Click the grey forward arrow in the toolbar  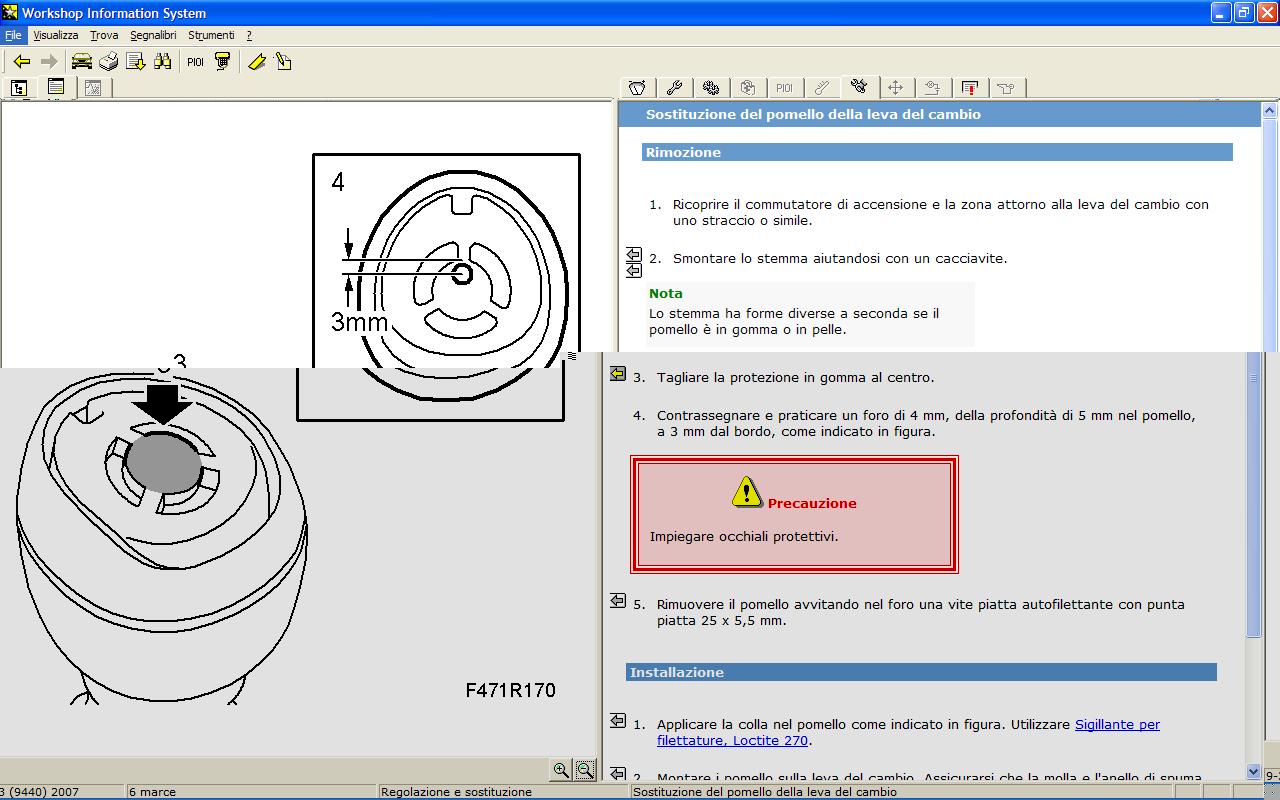point(48,62)
